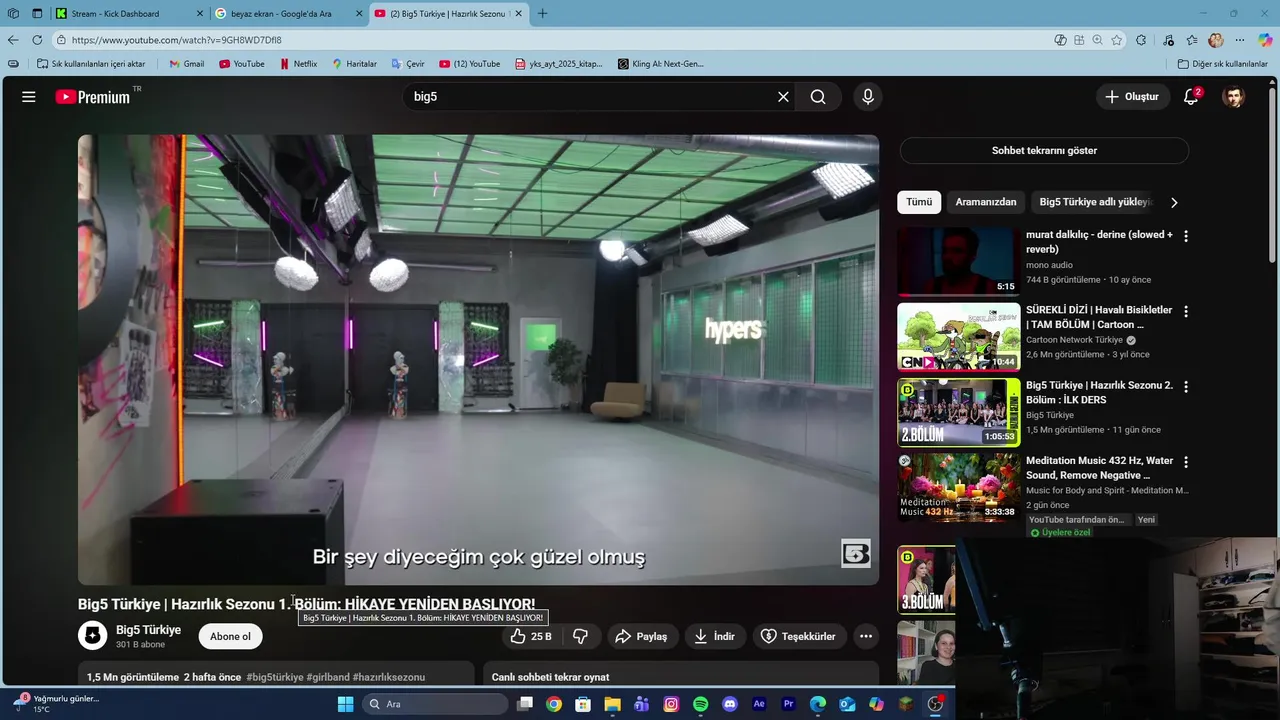Open the YouTube guide hamburger menu
Viewport: 1280px width, 720px height.
click(x=29, y=97)
